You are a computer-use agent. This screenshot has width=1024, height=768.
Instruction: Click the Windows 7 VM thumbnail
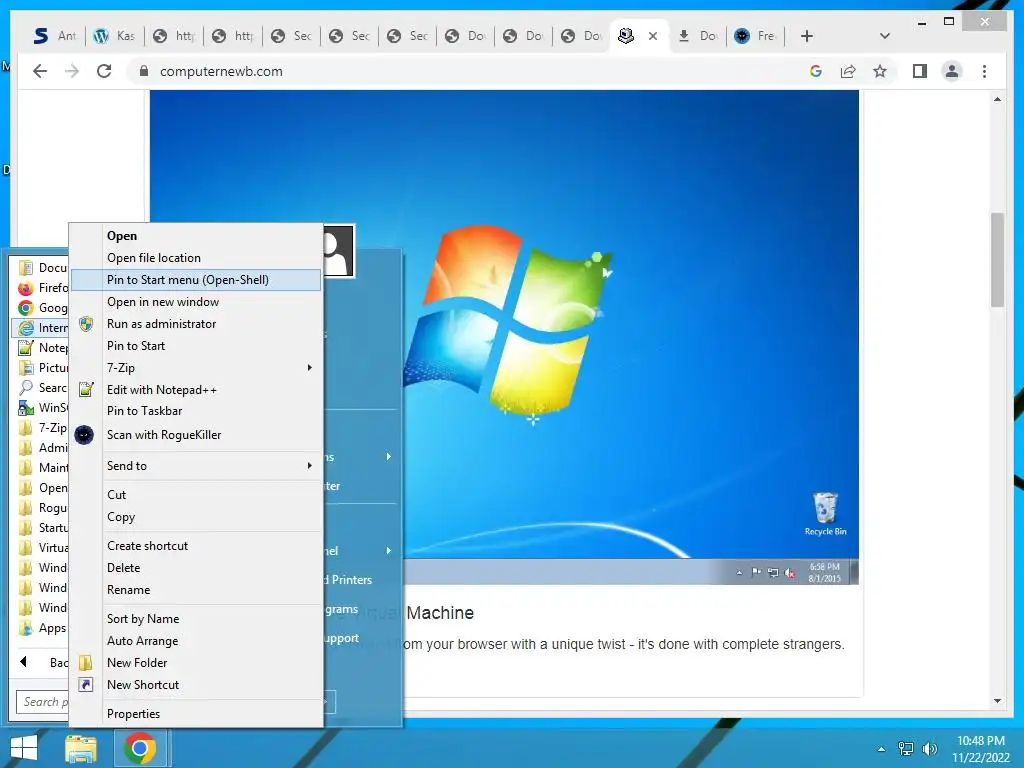coord(504,337)
